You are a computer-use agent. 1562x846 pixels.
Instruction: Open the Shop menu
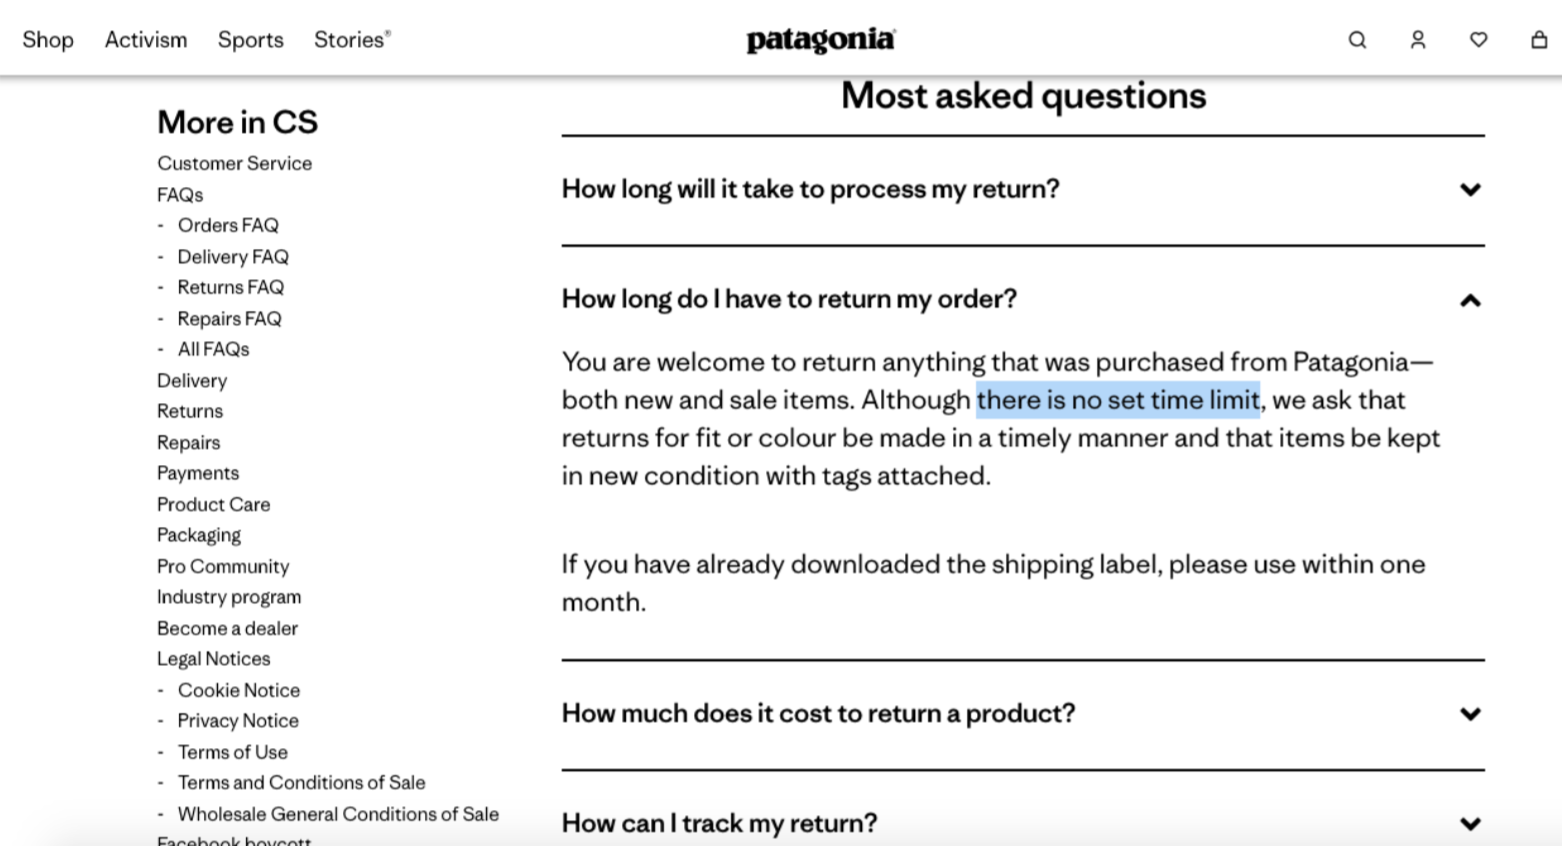(48, 40)
